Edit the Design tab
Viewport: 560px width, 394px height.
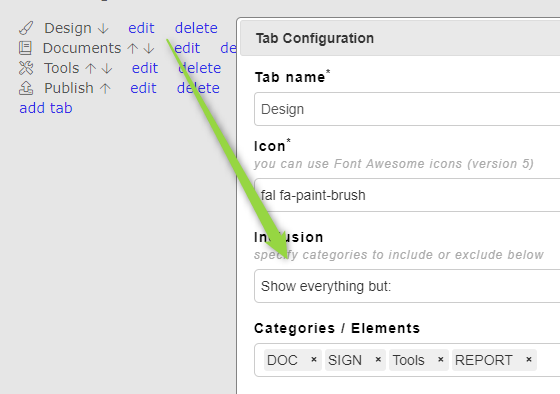(x=141, y=28)
